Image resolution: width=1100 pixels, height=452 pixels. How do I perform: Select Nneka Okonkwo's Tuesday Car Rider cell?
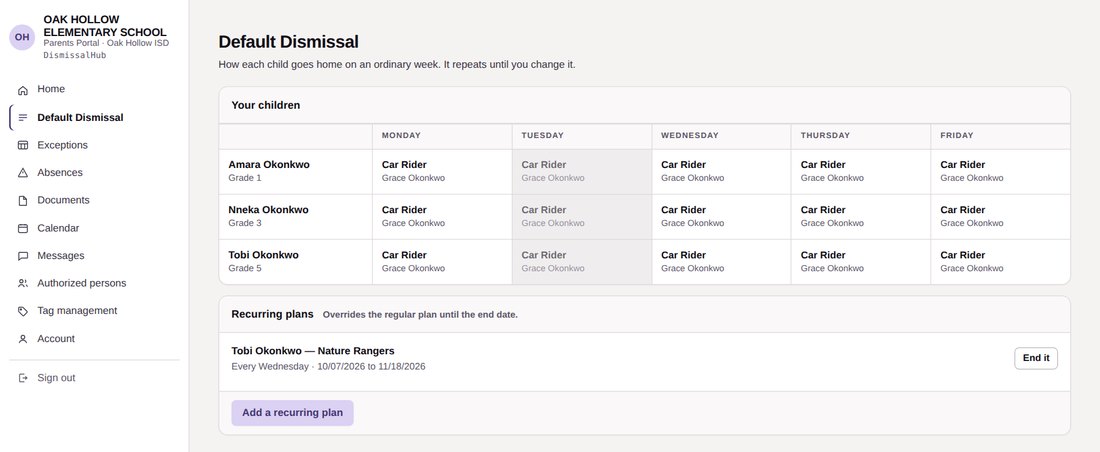582,217
